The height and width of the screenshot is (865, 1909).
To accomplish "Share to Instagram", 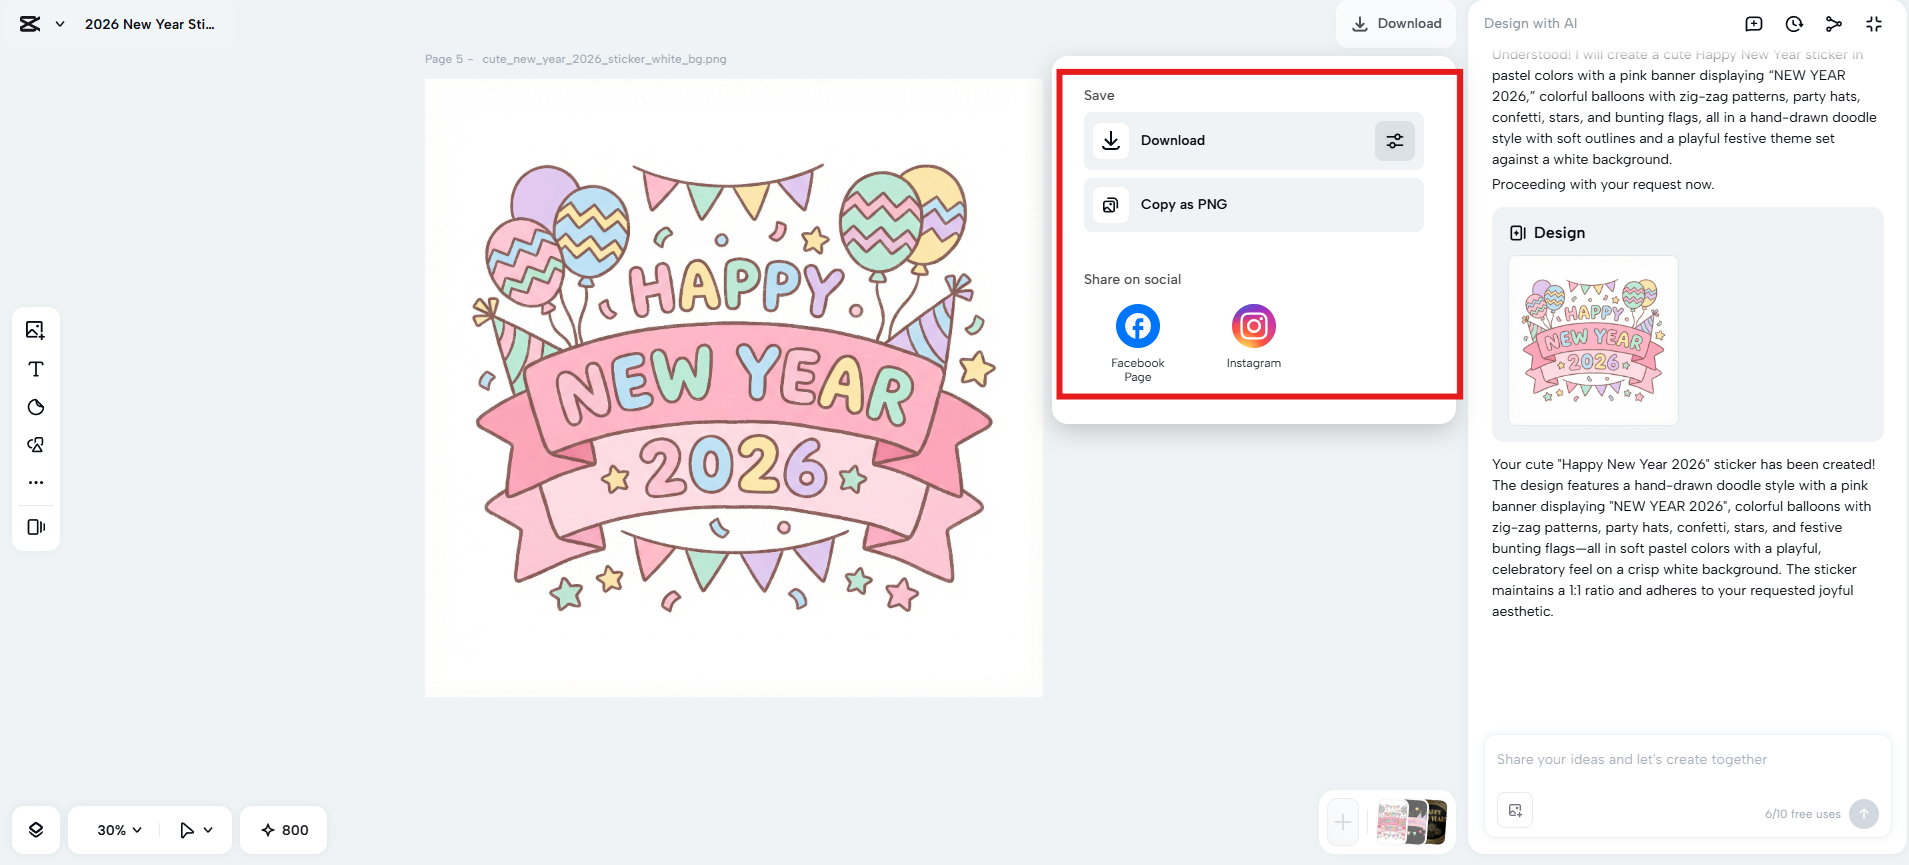I will pyautogui.click(x=1253, y=327).
